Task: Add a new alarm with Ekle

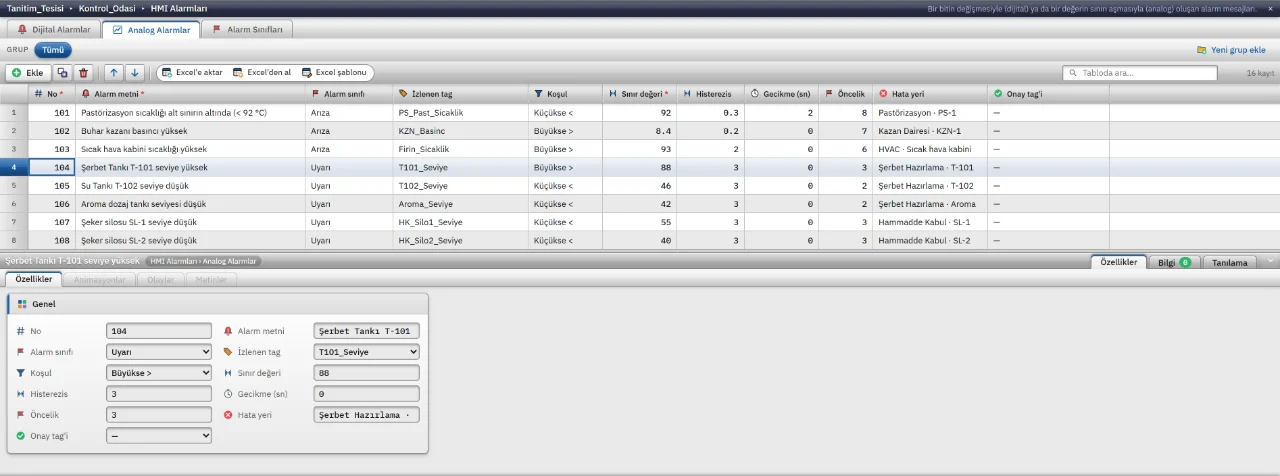Action: 28,73
